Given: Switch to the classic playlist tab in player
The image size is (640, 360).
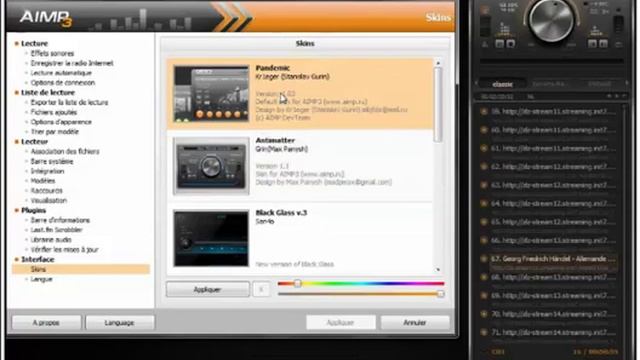Looking at the screenshot, I should coord(502,84).
